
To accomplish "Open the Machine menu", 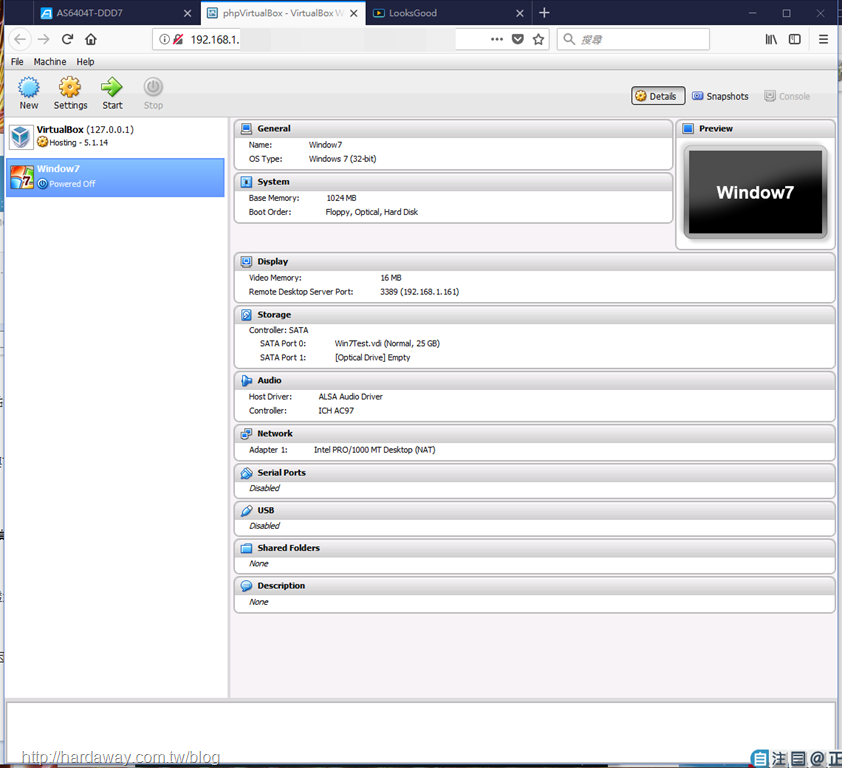I will [50, 62].
